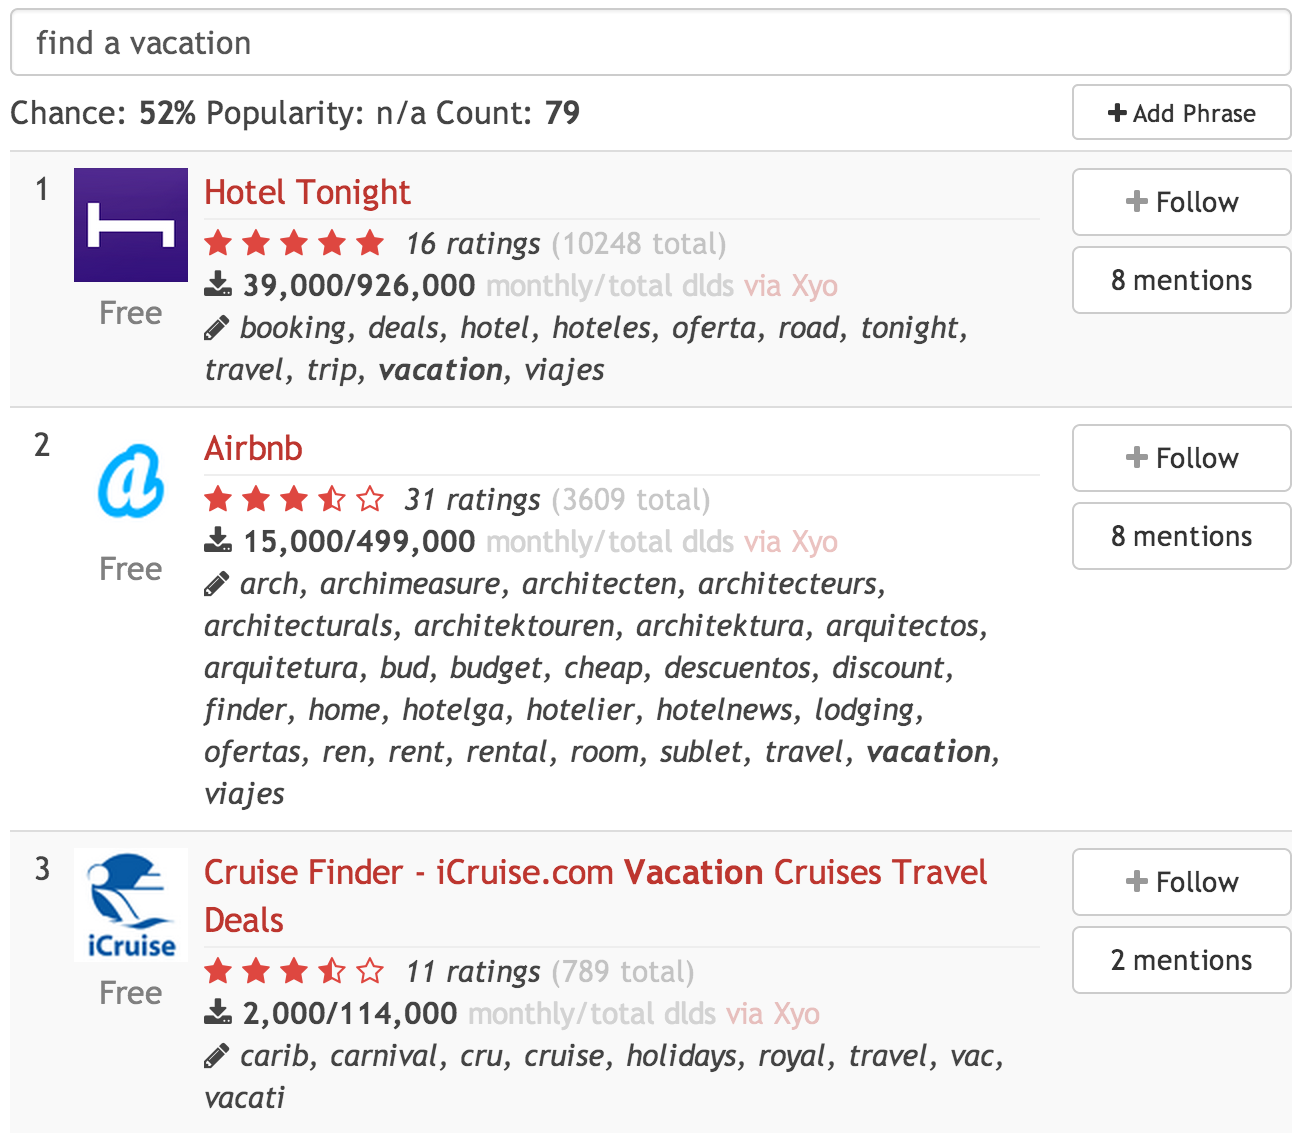The image size is (1305, 1133).
Task: Click the Add Phrase button
Action: coord(1182,113)
